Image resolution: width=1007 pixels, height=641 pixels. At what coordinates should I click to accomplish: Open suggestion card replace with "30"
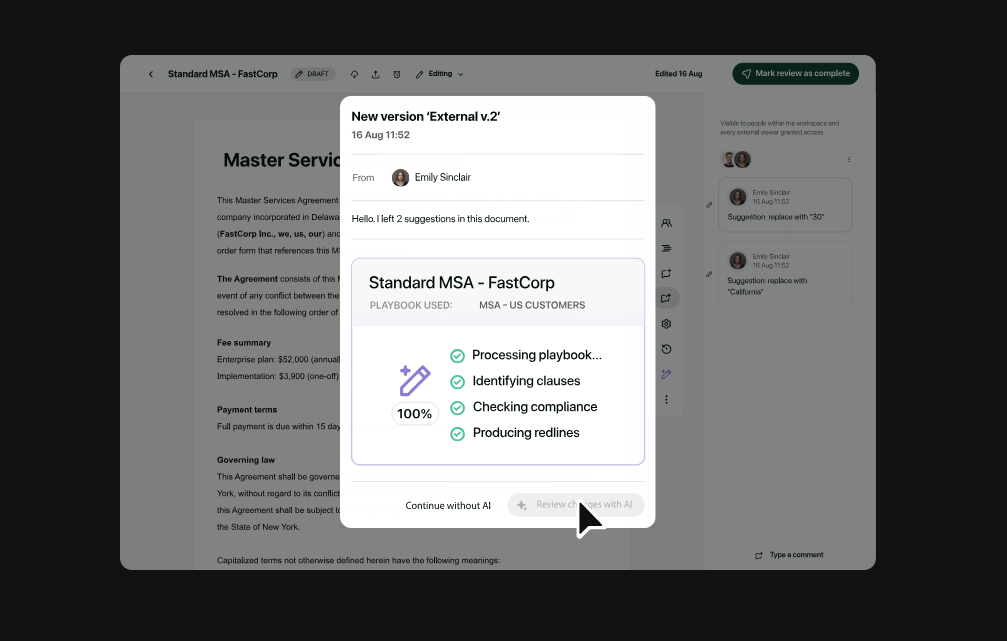[x=785, y=205]
